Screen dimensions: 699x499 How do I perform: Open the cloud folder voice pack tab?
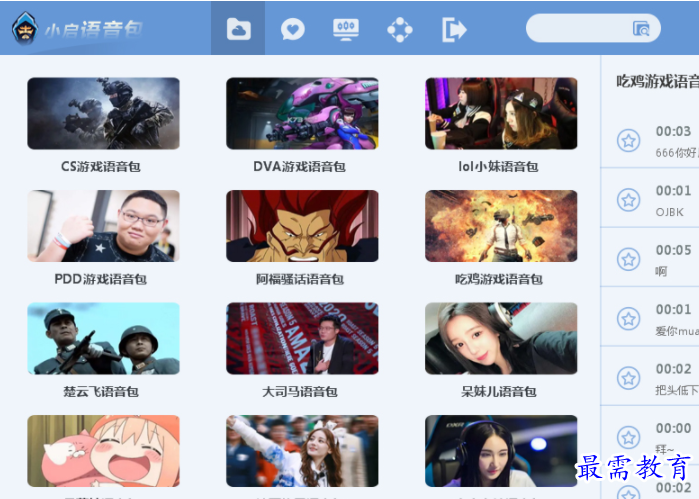pos(238,29)
